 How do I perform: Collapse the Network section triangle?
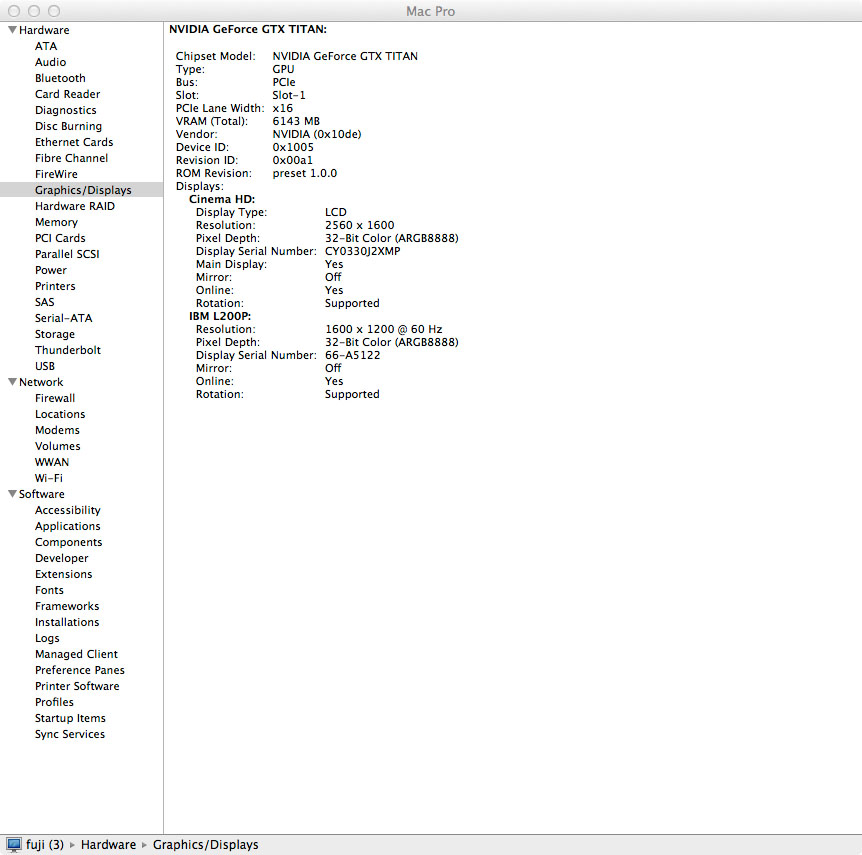point(12,382)
